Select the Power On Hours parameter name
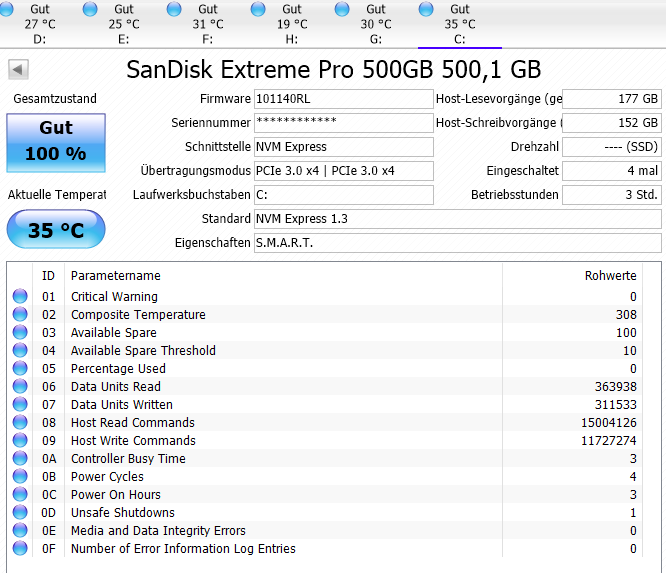 tap(116, 494)
